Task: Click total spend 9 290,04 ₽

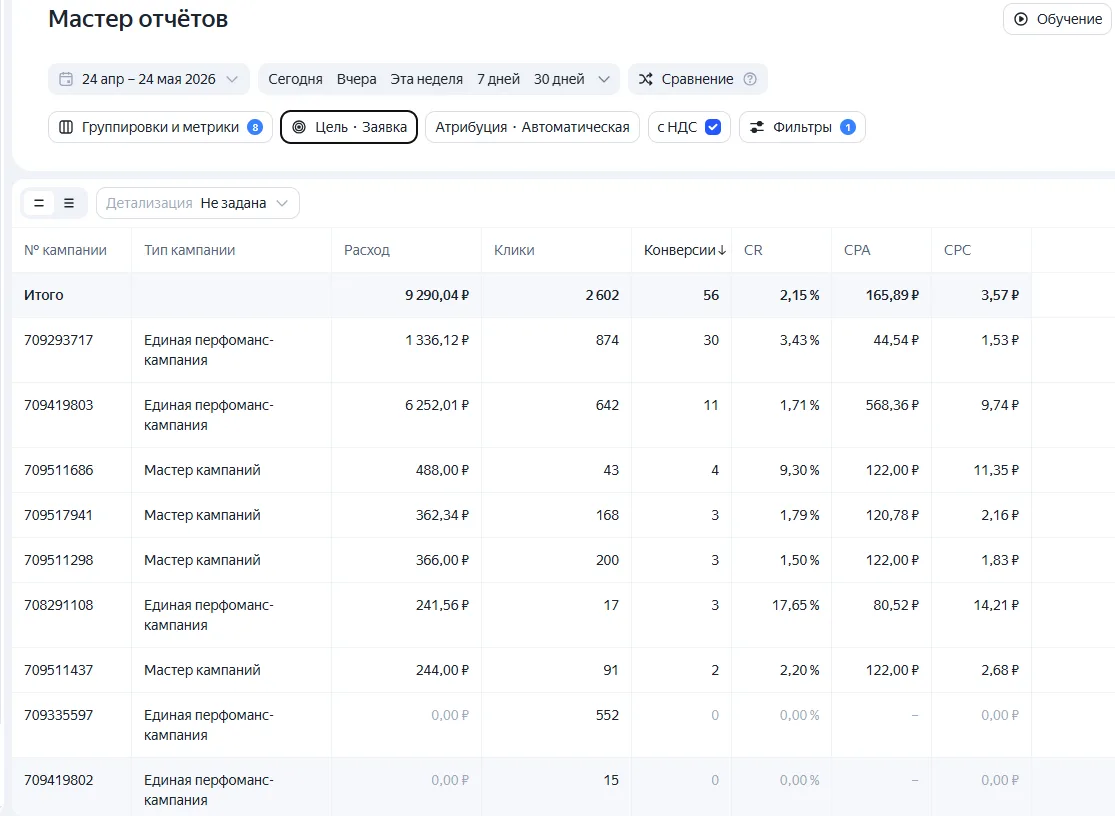Action: point(437,295)
